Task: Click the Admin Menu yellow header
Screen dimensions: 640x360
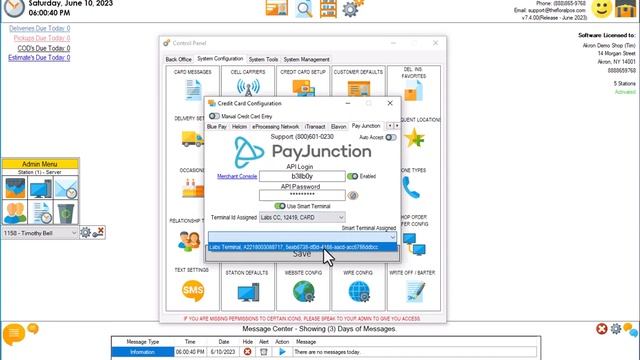Action: pyautogui.click(x=40, y=164)
